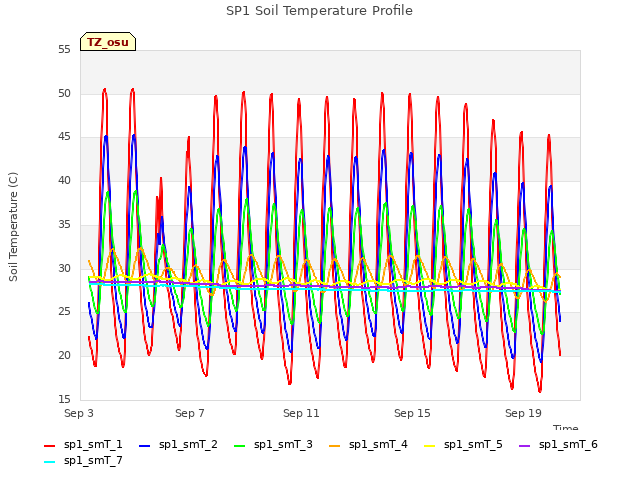The width and height of the screenshot is (640, 480).
Task: Click the 35 y-axis tick label
Action: [x=64, y=224]
